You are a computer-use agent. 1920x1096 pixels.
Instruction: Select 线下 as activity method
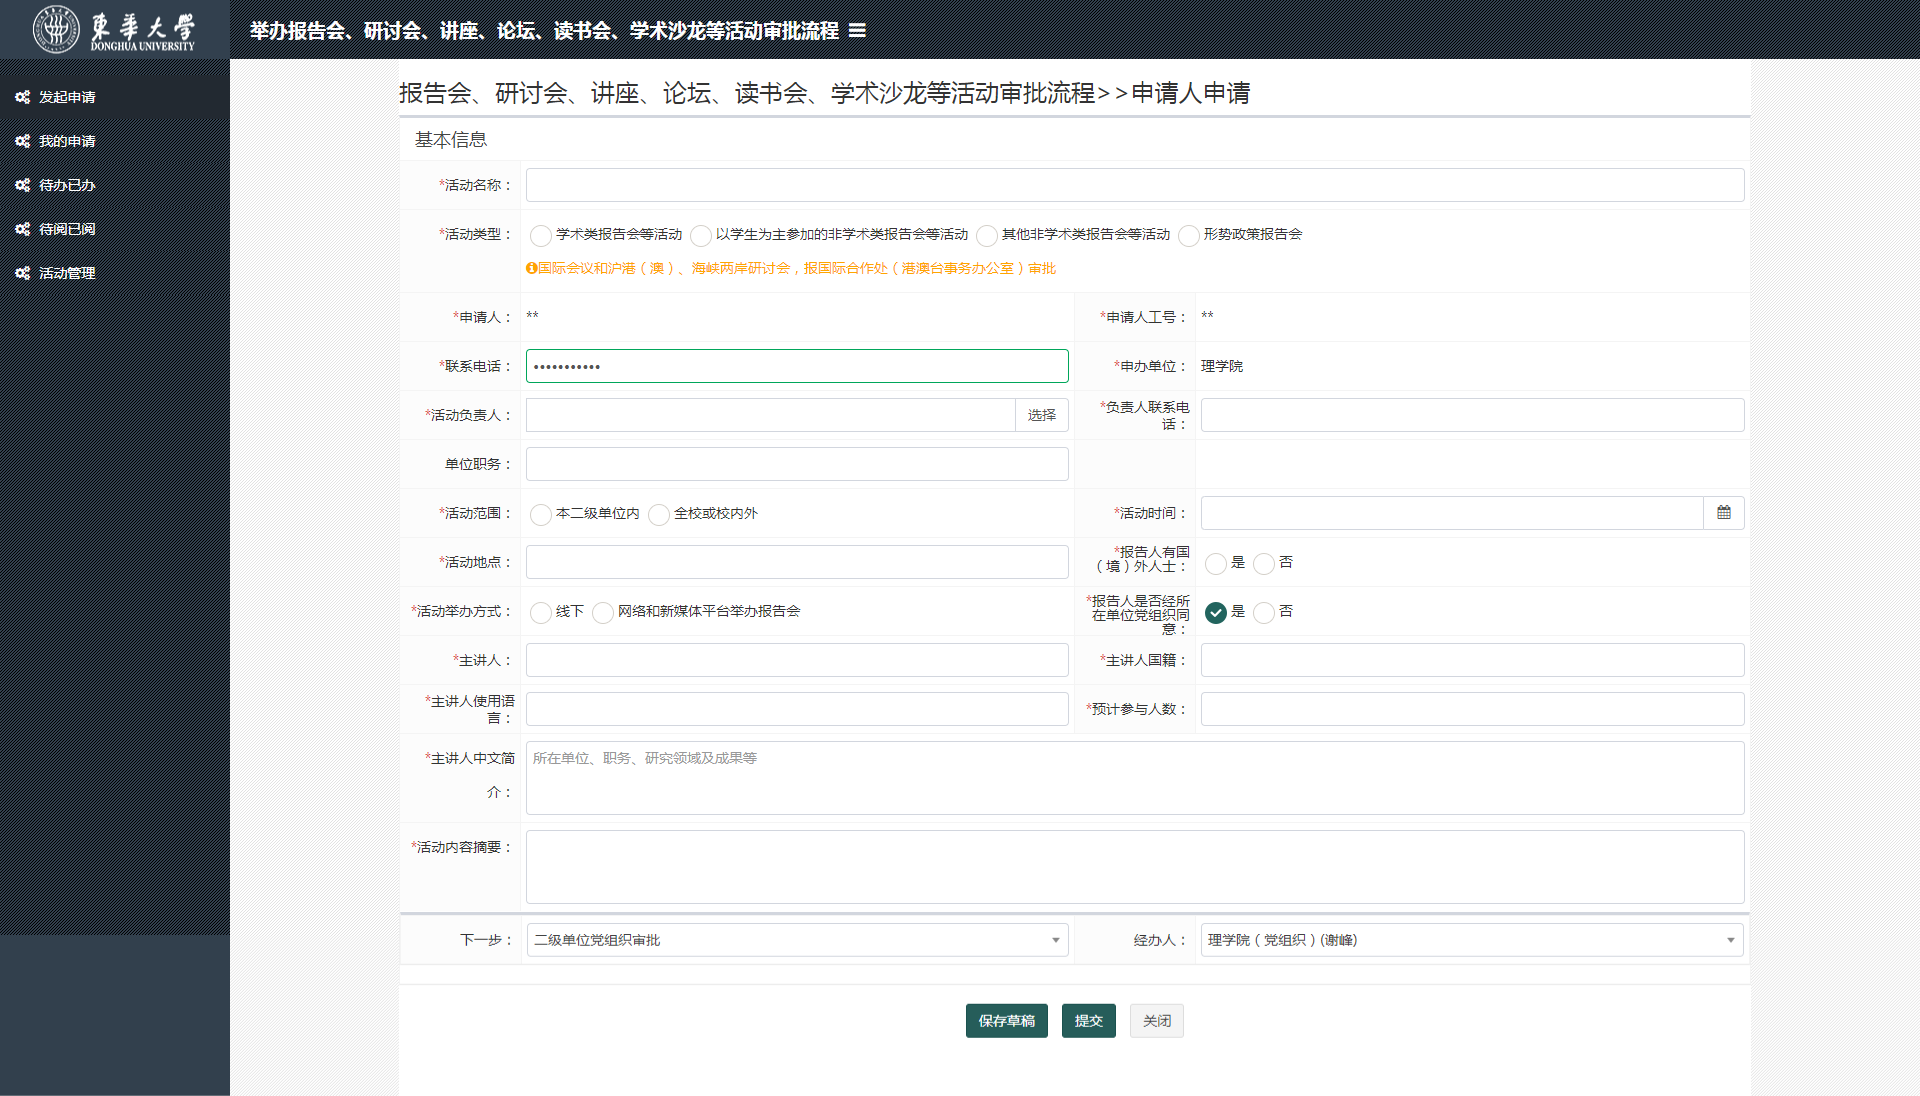541,612
